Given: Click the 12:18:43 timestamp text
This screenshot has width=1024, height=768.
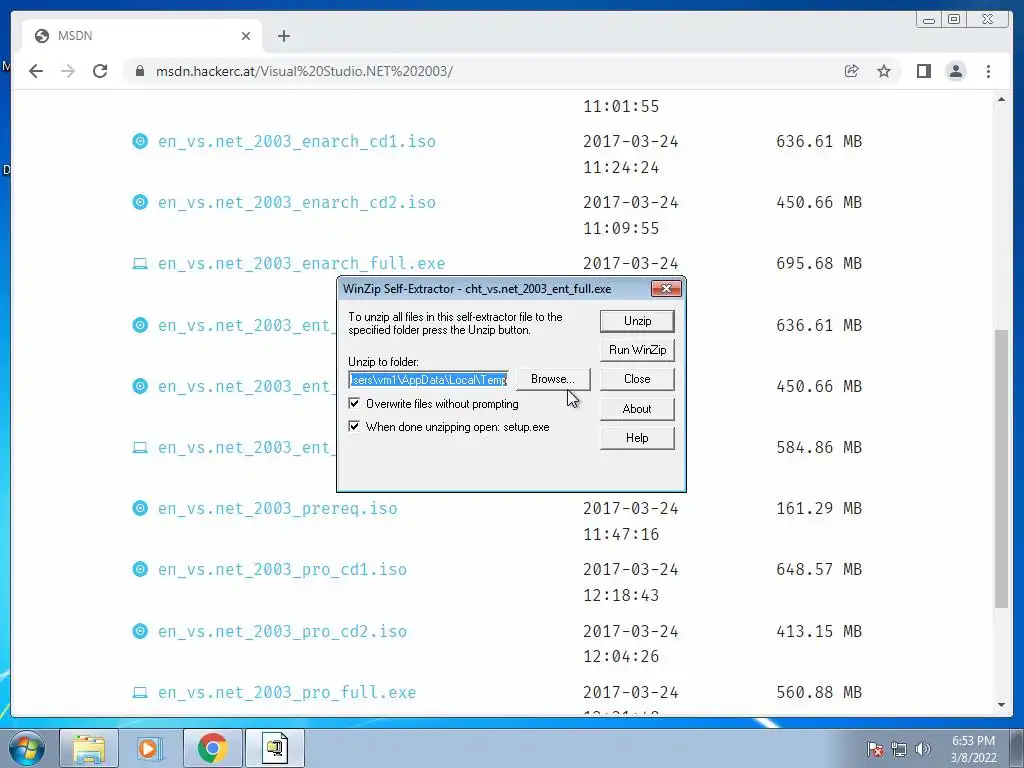Looking at the screenshot, I should (621, 596).
